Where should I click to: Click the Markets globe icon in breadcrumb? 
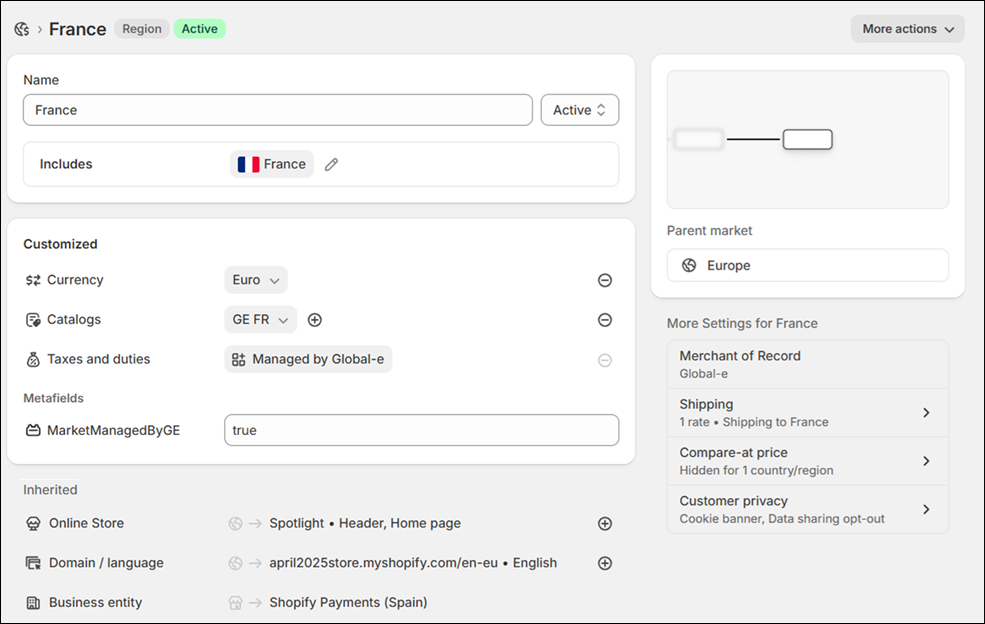point(21,29)
